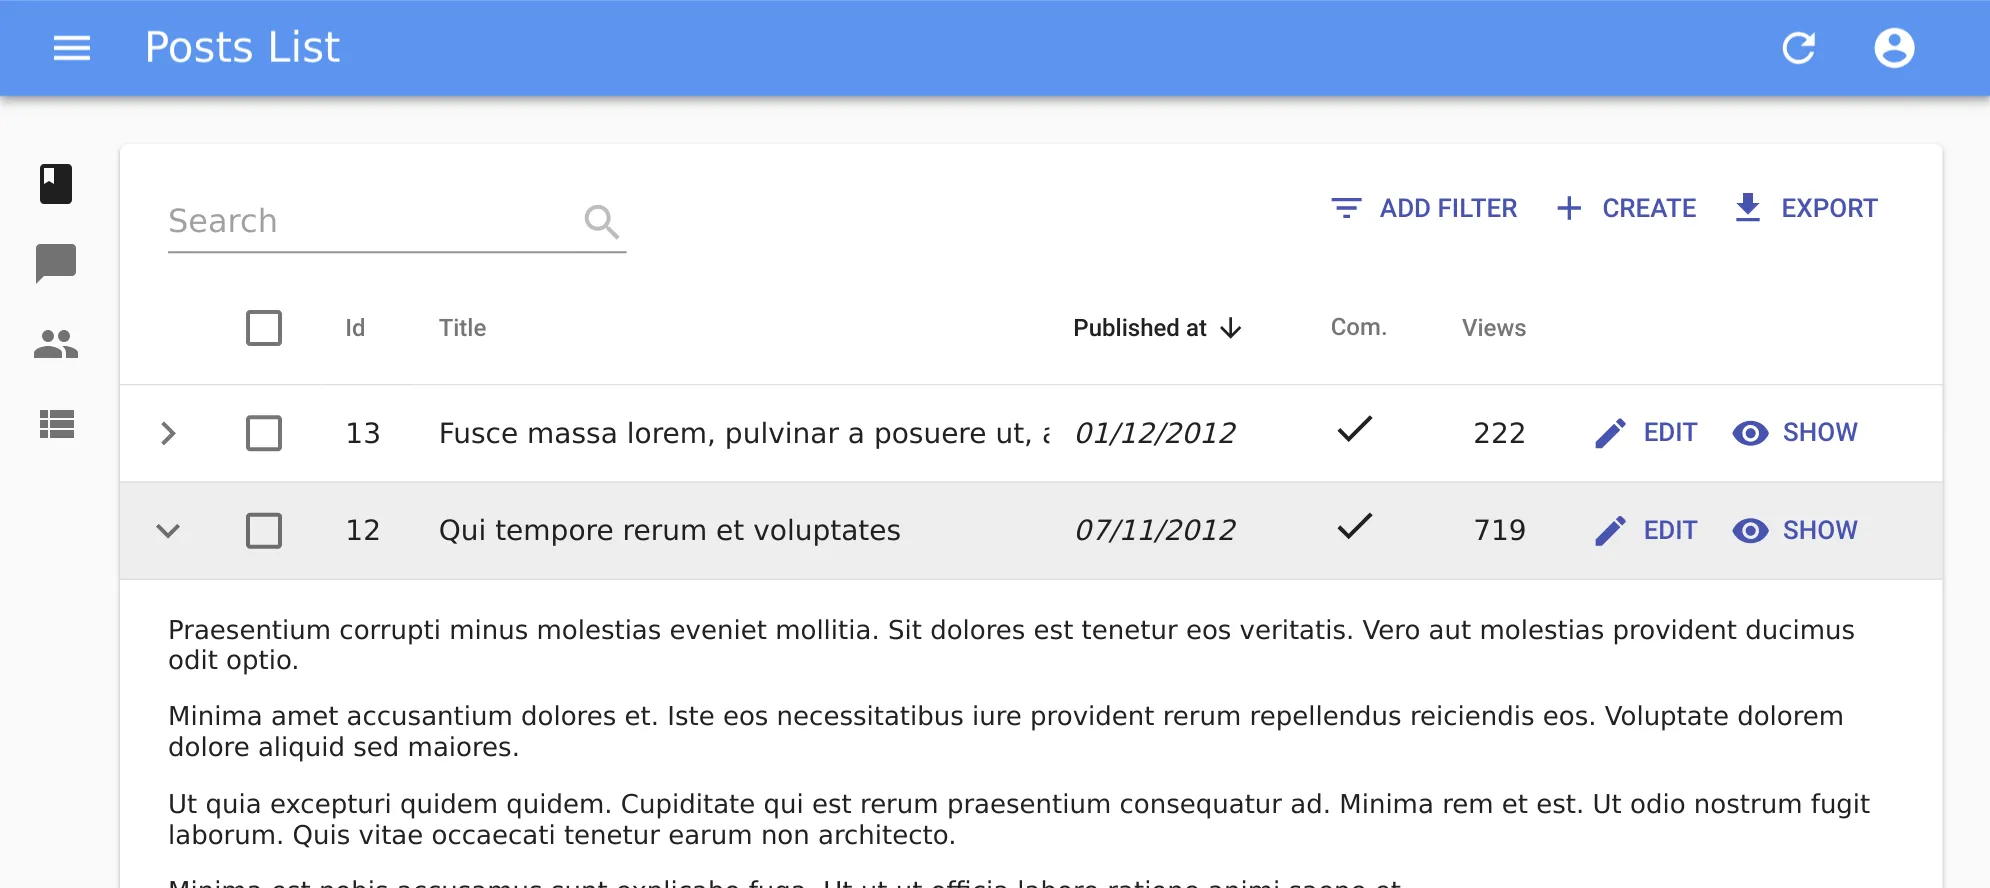Open Posts via the sidebar book icon
1990x888 pixels.
point(56,184)
